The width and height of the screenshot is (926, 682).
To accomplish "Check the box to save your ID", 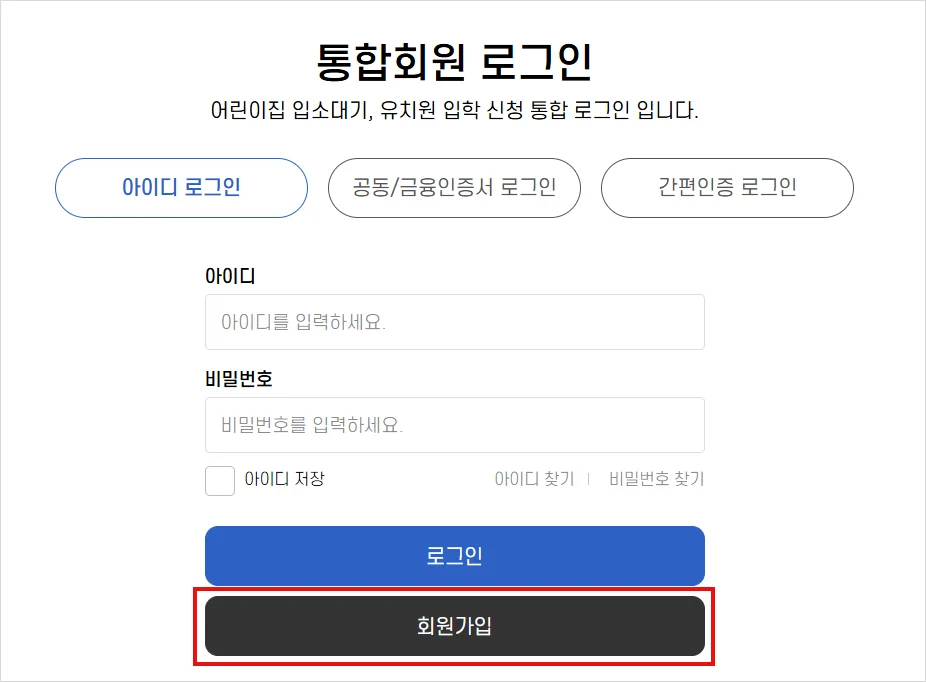I will (219, 481).
